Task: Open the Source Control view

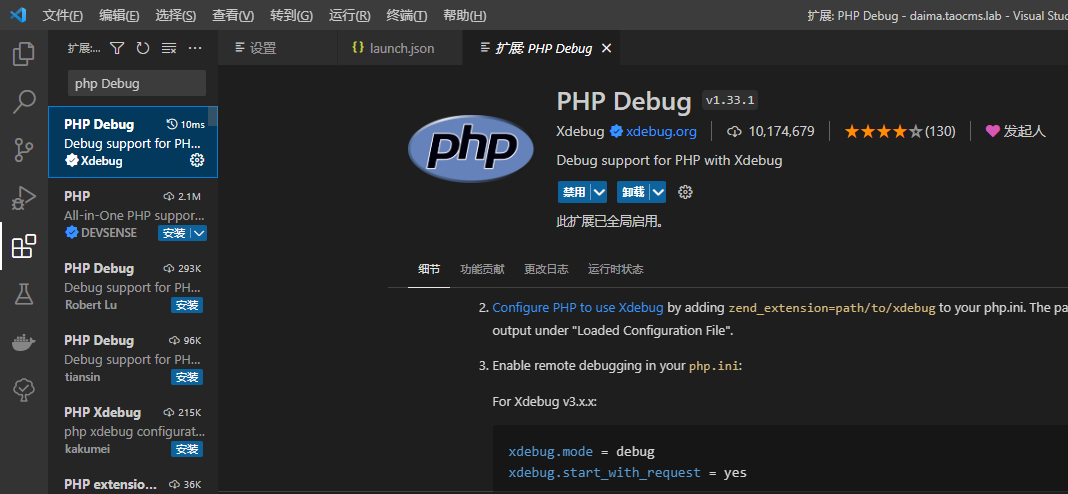Action: tap(24, 149)
